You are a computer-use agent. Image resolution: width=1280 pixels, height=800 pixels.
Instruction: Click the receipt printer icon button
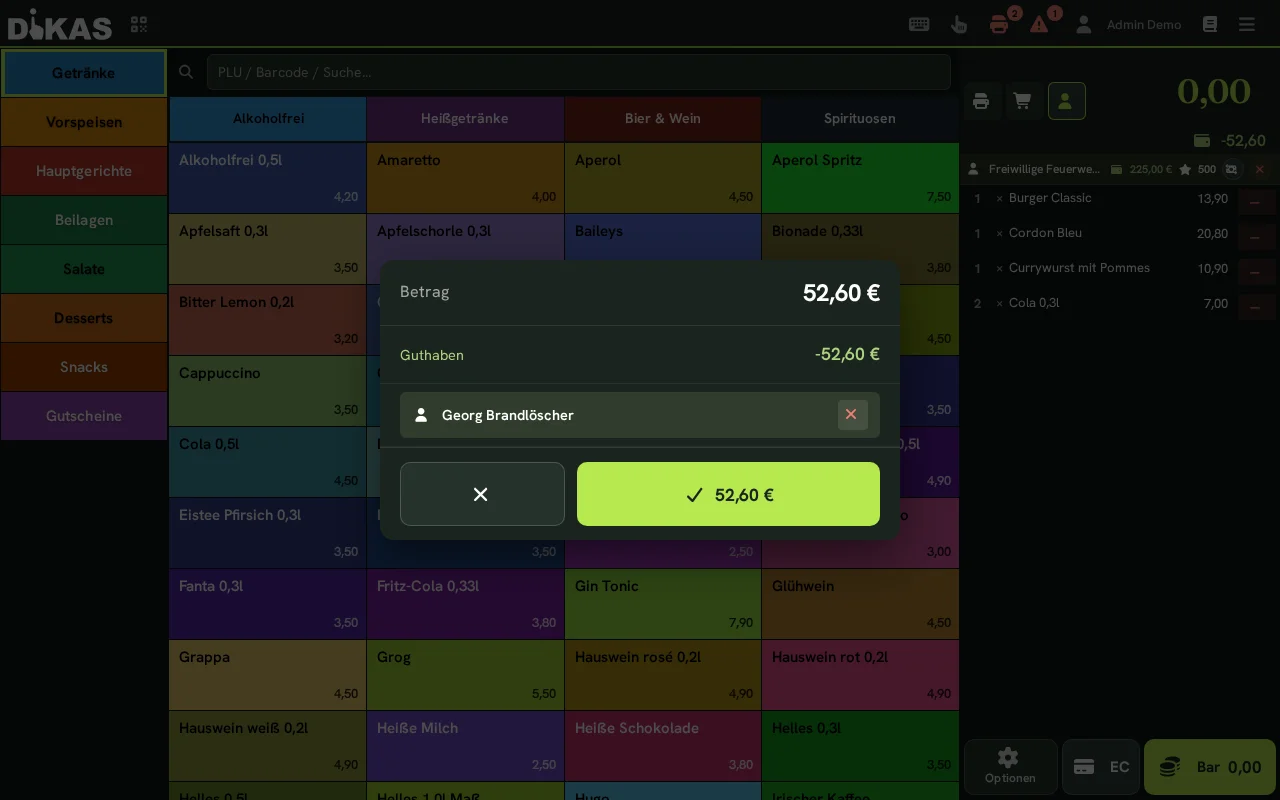[x=981, y=101]
